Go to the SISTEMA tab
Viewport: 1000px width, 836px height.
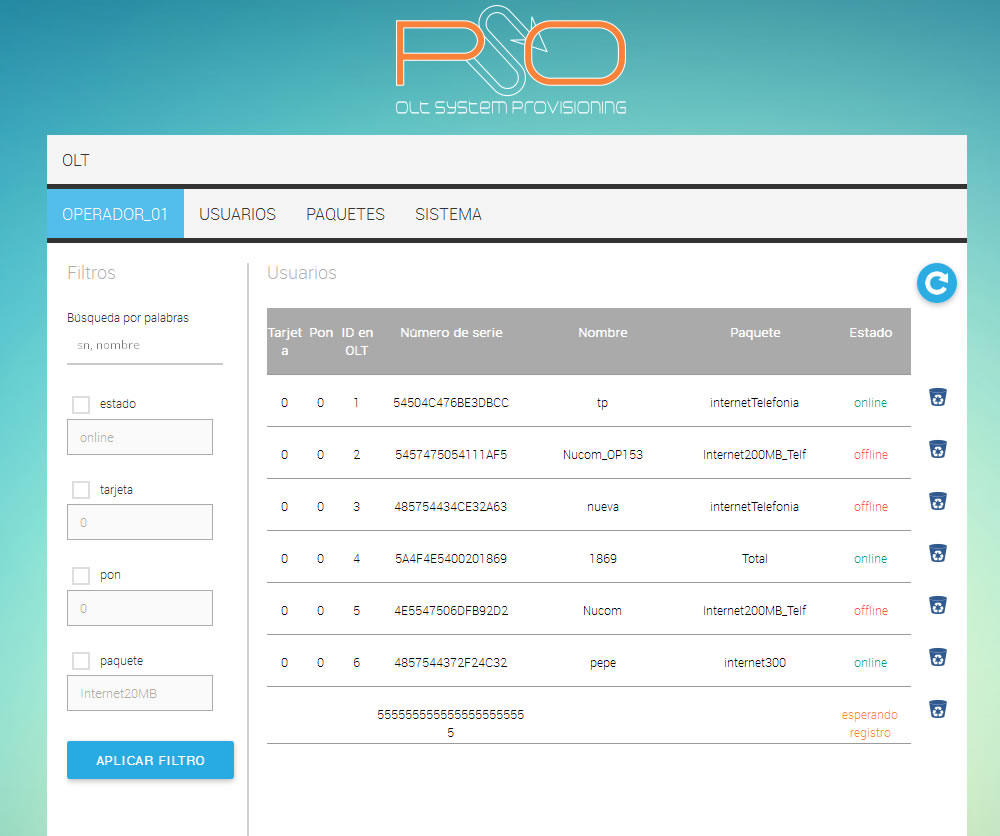pos(448,214)
